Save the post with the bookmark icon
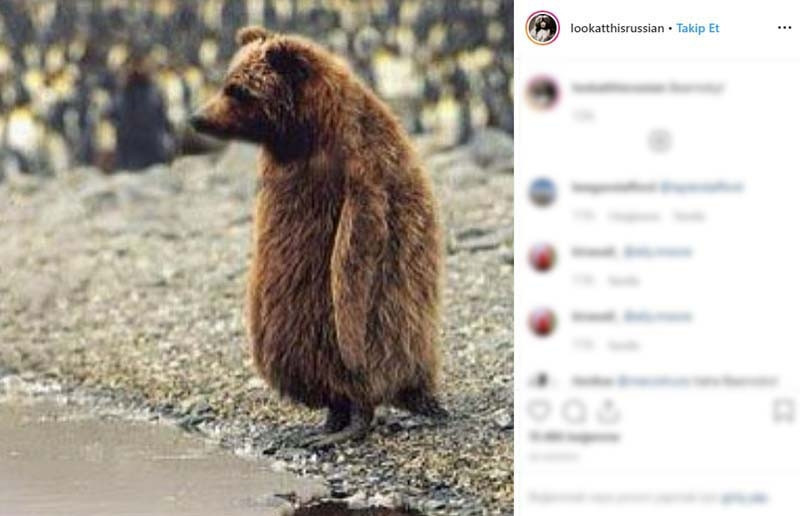800x516 pixels. (783, 411)
